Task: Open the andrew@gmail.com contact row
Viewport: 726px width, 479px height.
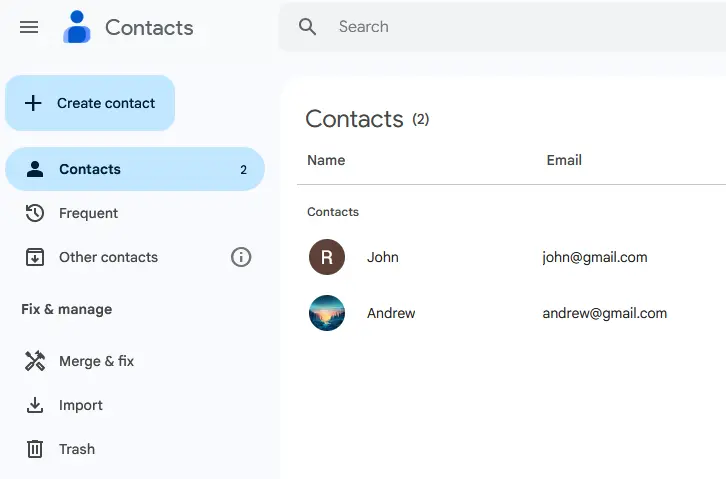Action: pyautogui.click(x=604, y=313)
